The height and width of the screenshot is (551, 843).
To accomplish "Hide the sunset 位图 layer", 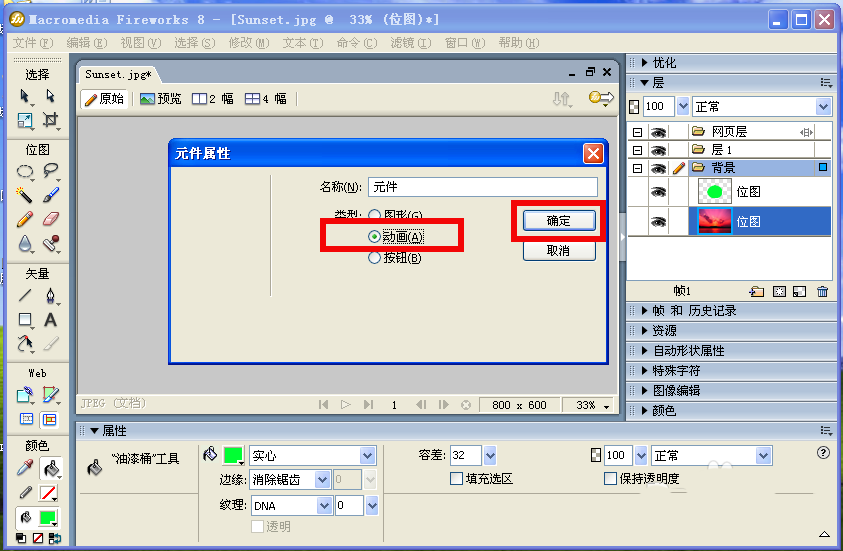I will [658, 221].
